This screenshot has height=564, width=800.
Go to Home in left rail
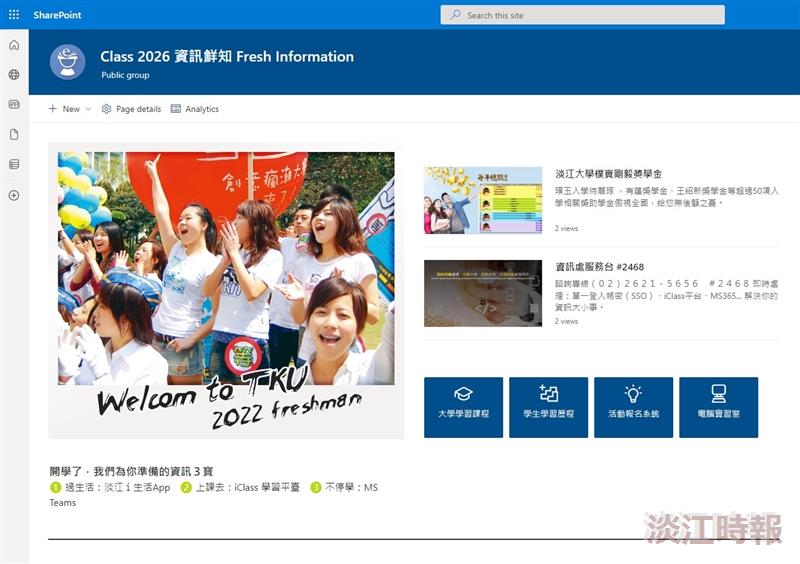click(x=14, y=45)
